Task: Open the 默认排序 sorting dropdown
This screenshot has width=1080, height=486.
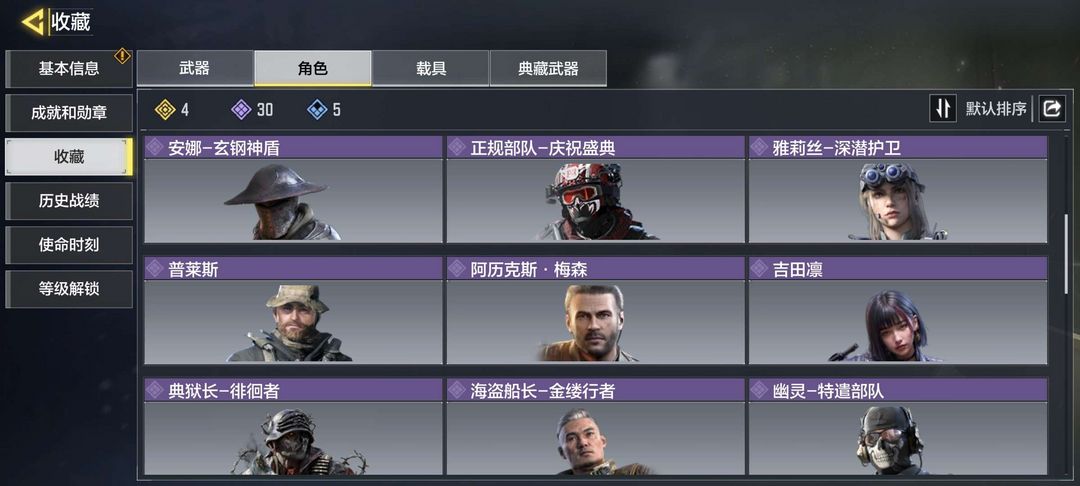Action: point(995,109)
